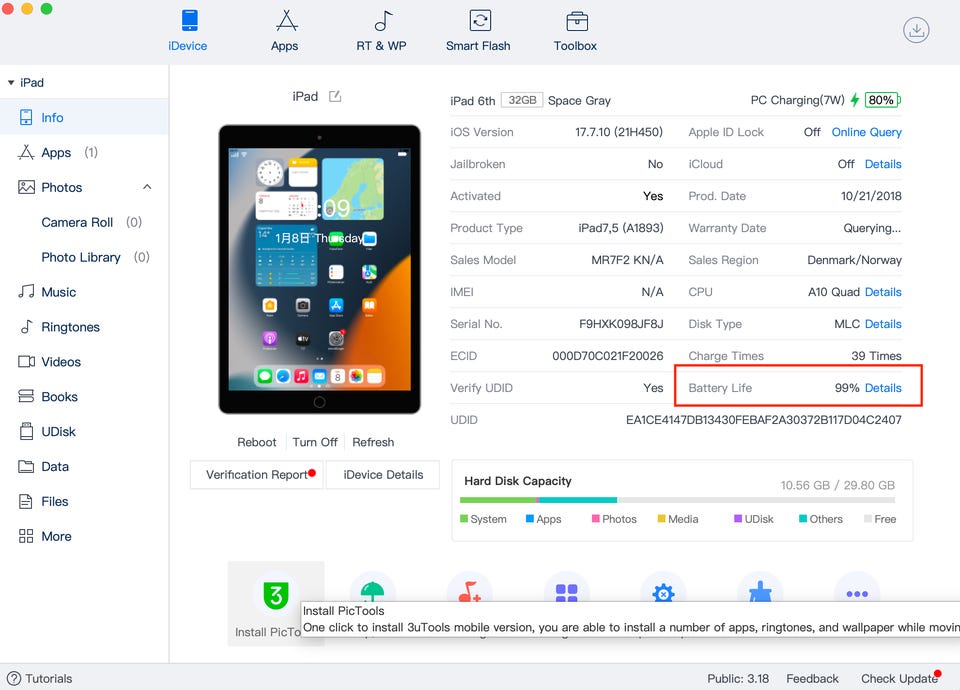This screenshot has height=690, width=960.
Task: Open Music in the sidebar
Action: (84, 292)
